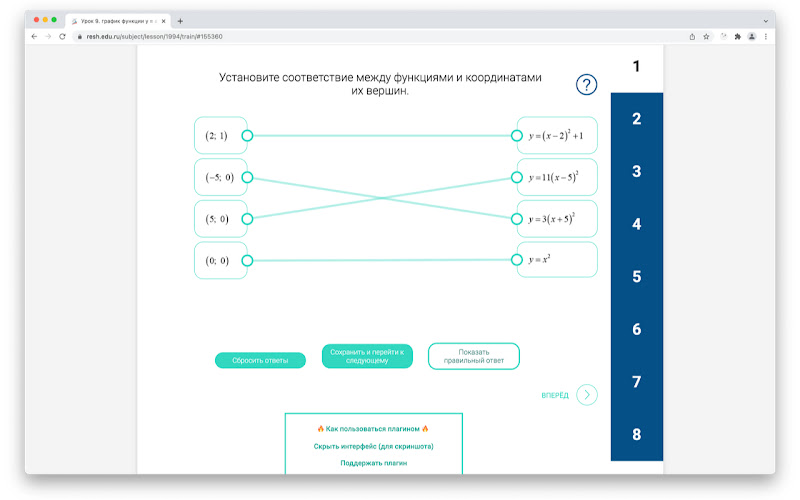Go to task 7 in sidebar
800x500 pixels.
tap(637, 382)
